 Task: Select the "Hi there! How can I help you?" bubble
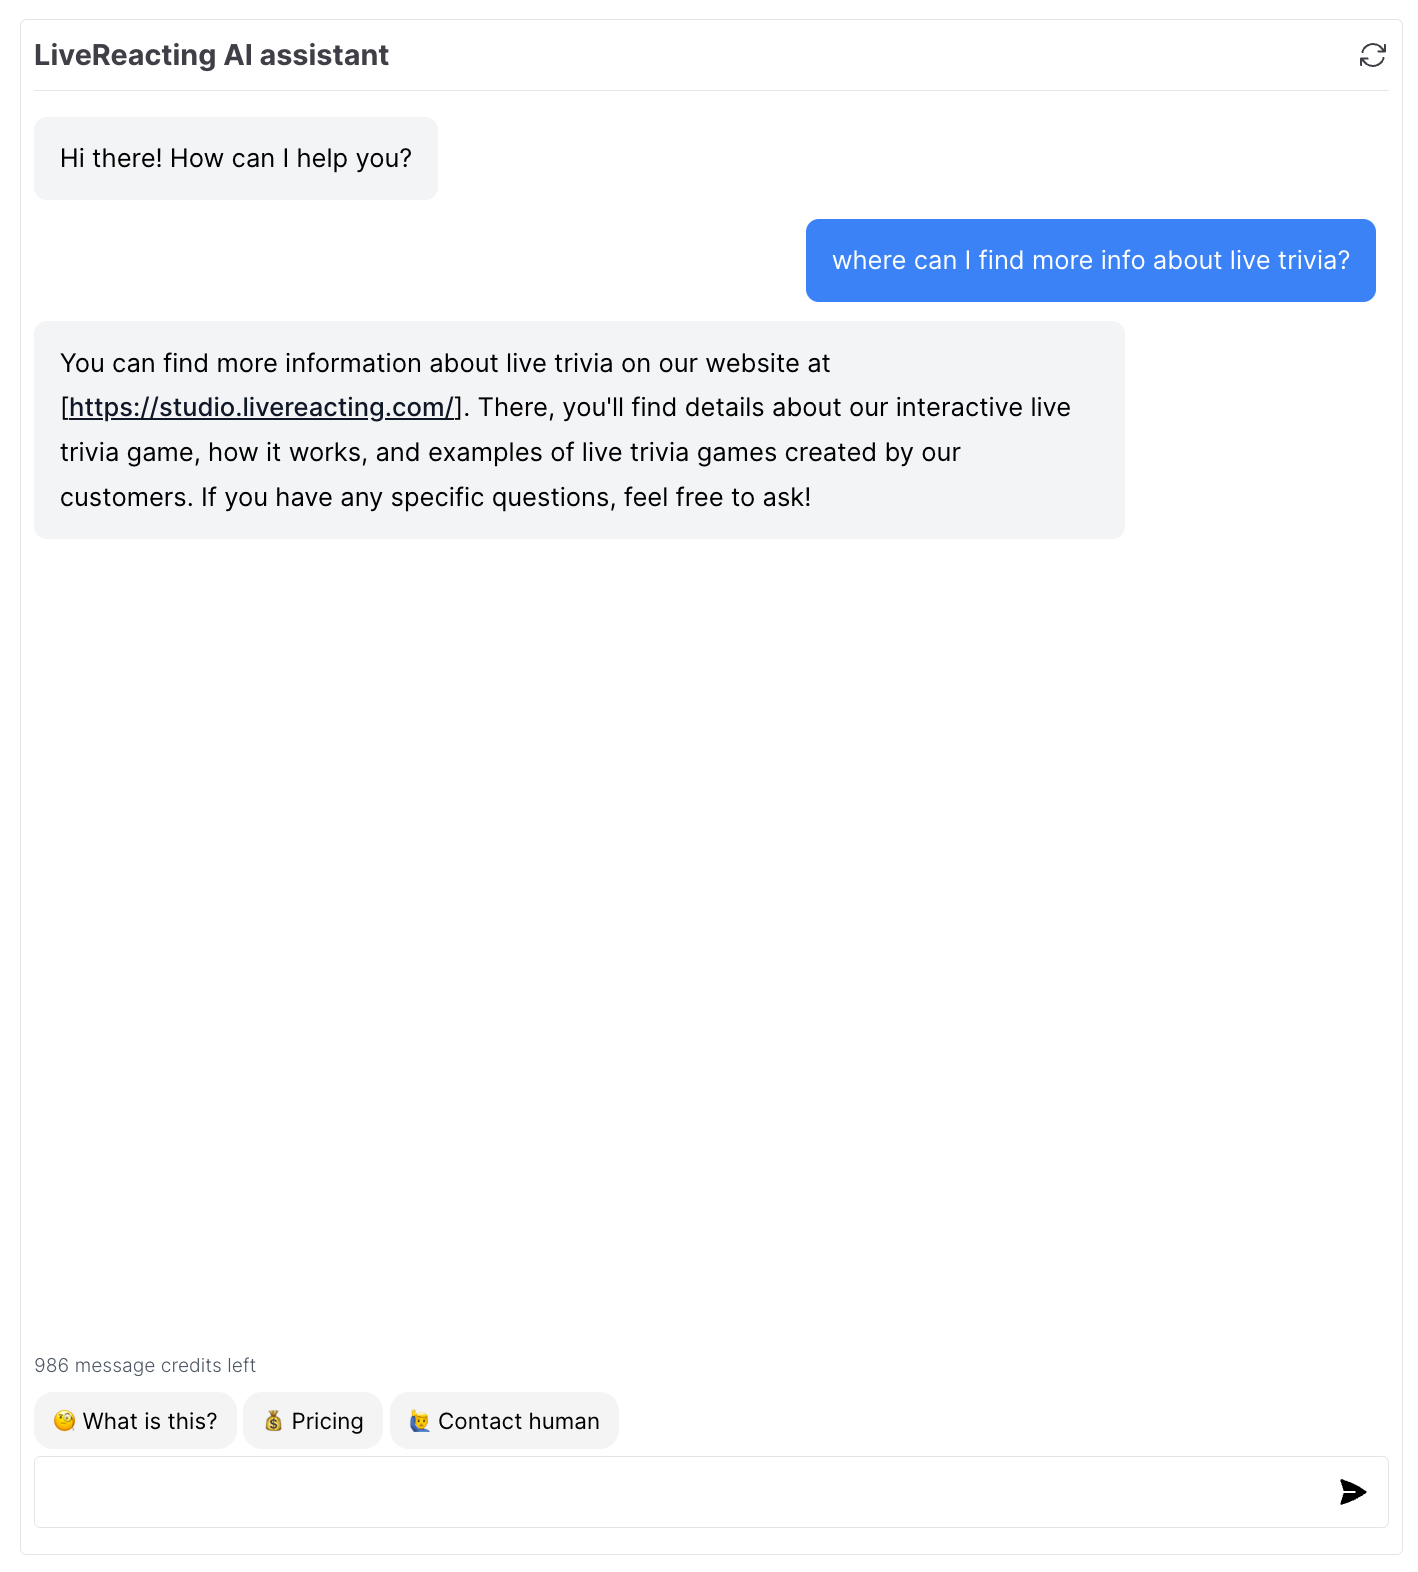tap(236, 159)
